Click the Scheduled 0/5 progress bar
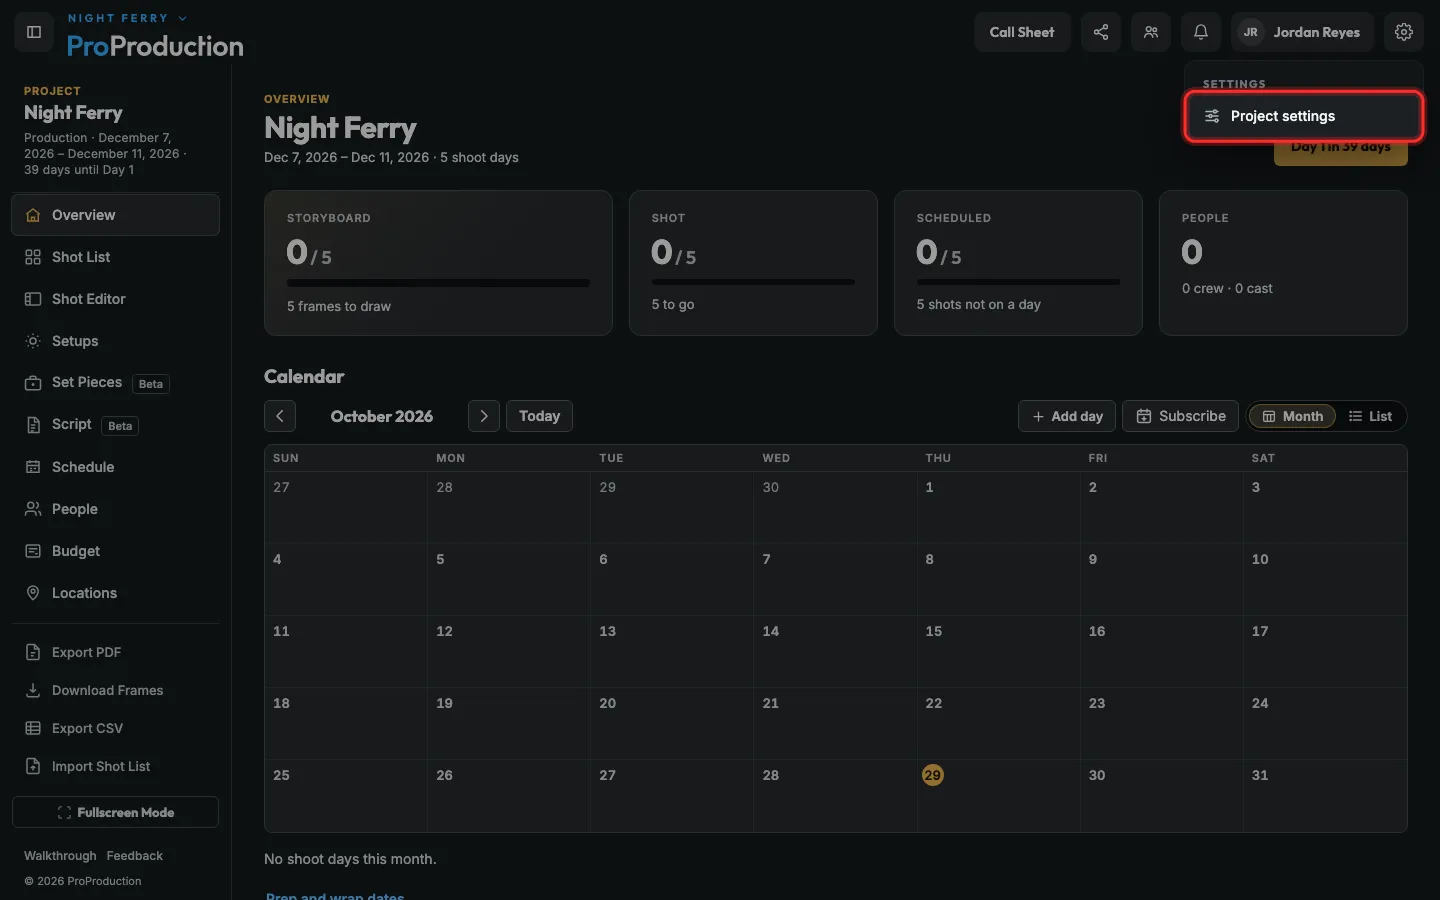The height and width of the screenshot is (900, 1440). pos(1018,282)
